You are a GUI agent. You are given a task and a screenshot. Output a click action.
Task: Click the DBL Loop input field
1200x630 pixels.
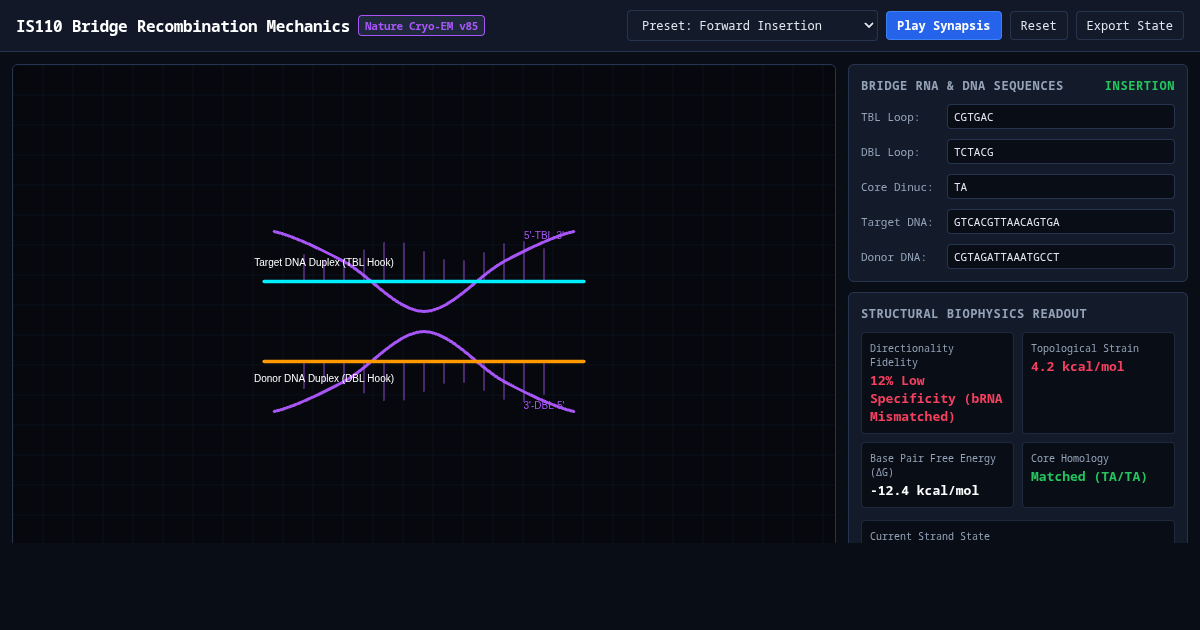pos(1061,152)
